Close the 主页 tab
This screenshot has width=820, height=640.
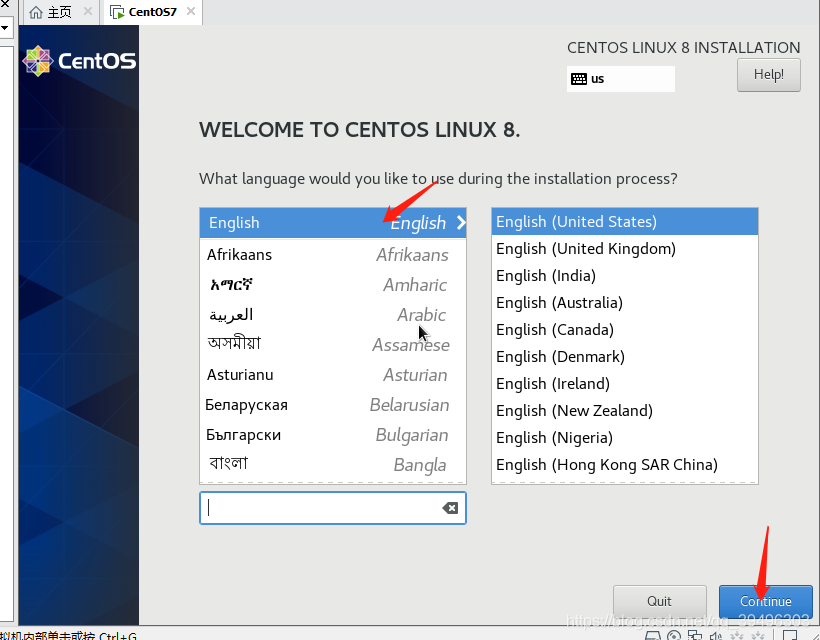point(88,11)
